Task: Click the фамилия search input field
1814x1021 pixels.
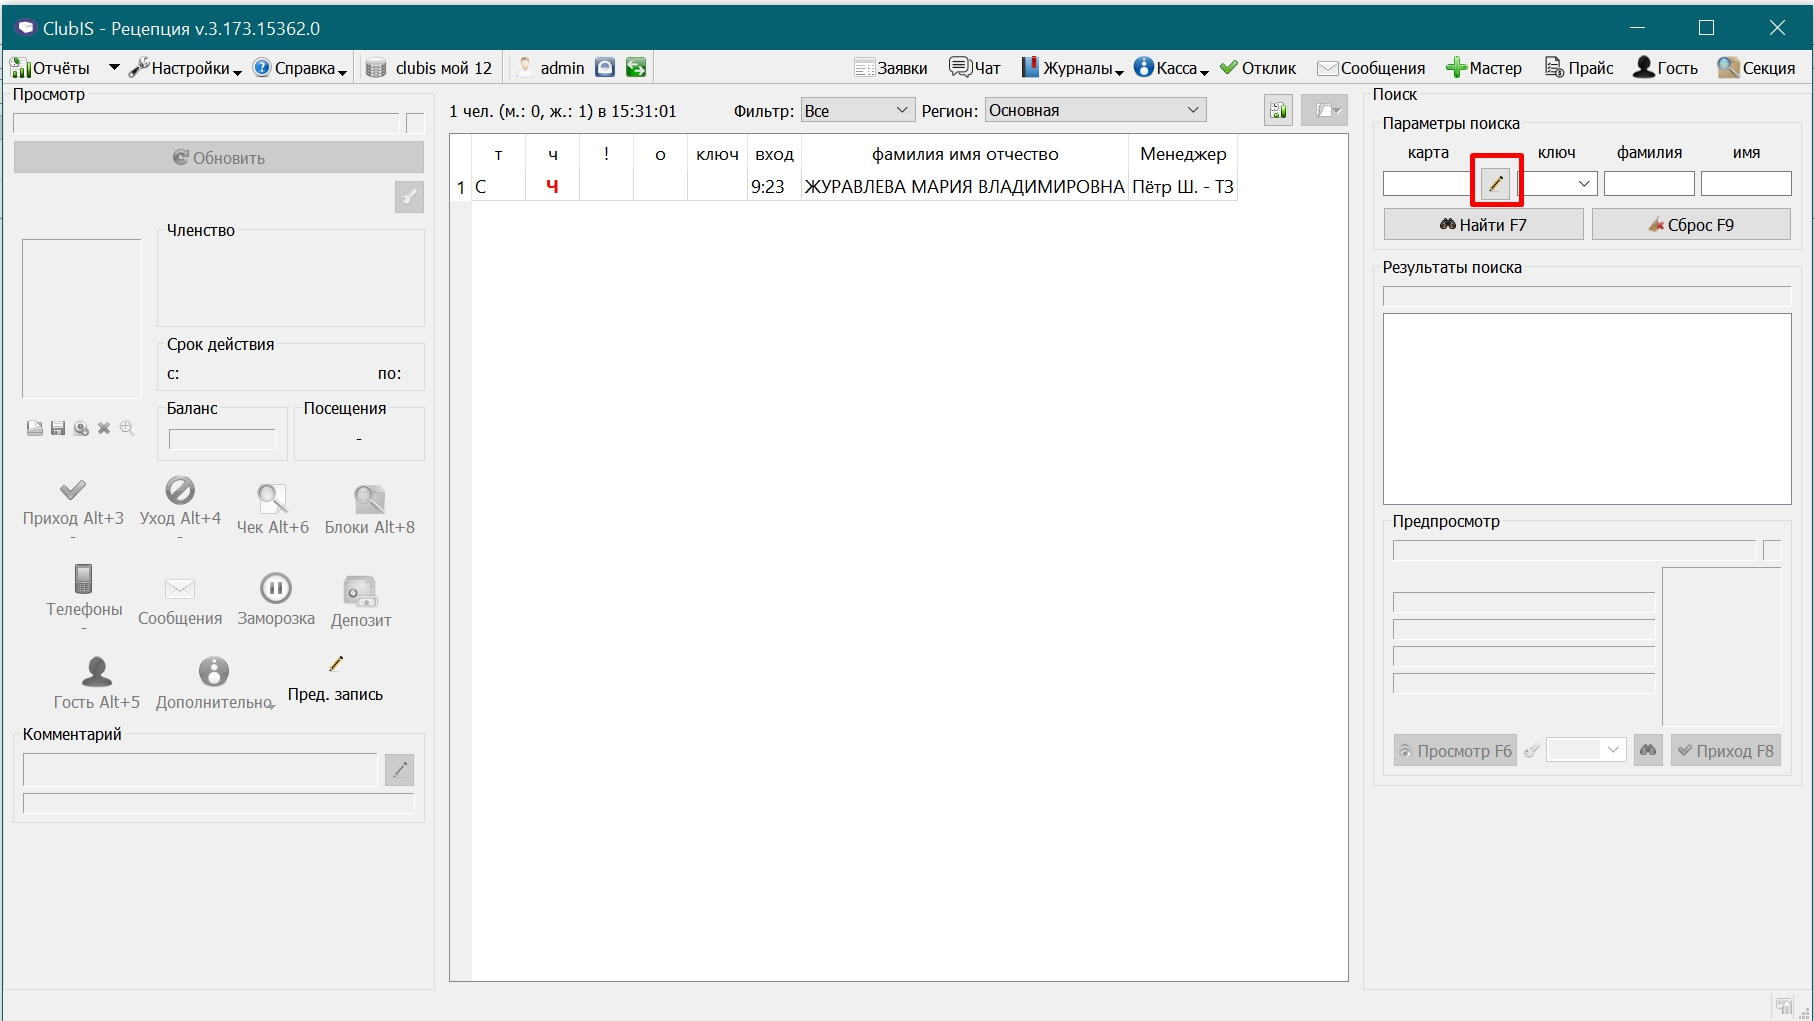Action: coord(1649,184)
